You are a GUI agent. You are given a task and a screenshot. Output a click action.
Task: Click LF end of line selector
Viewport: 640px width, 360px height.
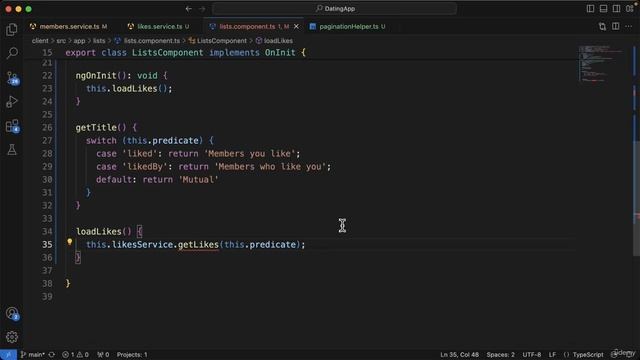552,355
